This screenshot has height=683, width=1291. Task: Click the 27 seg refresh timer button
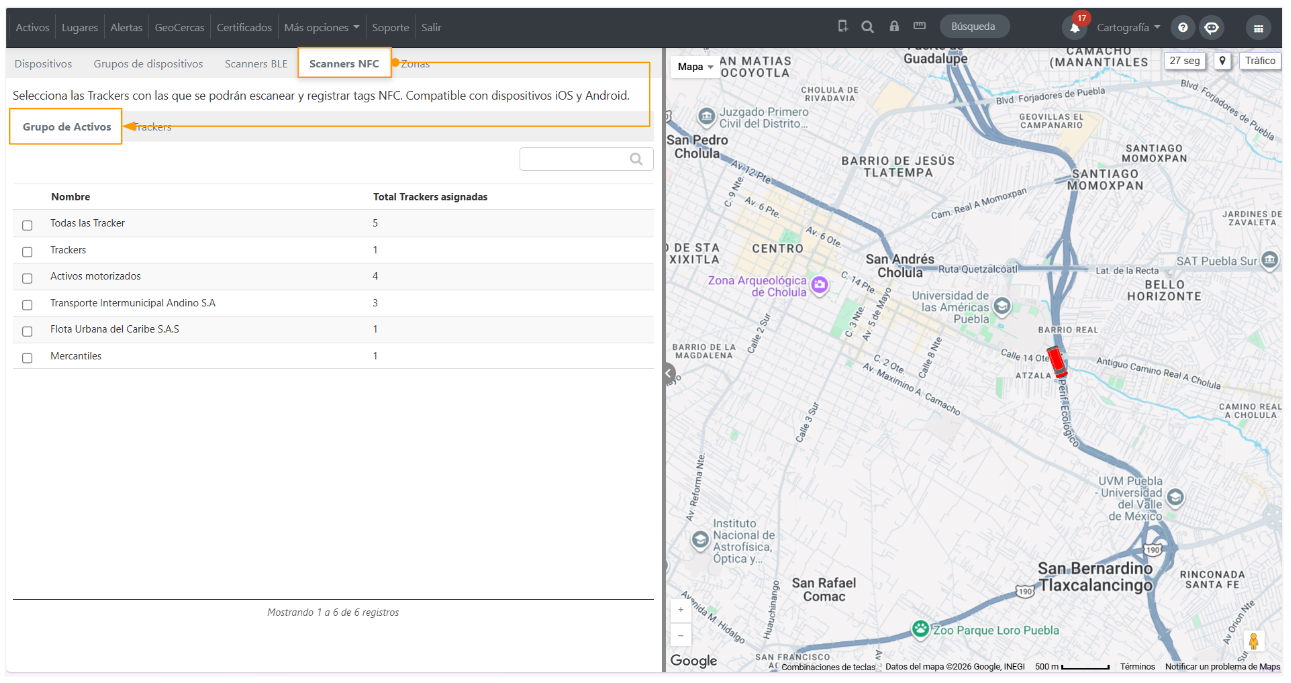pos(1185,61)
